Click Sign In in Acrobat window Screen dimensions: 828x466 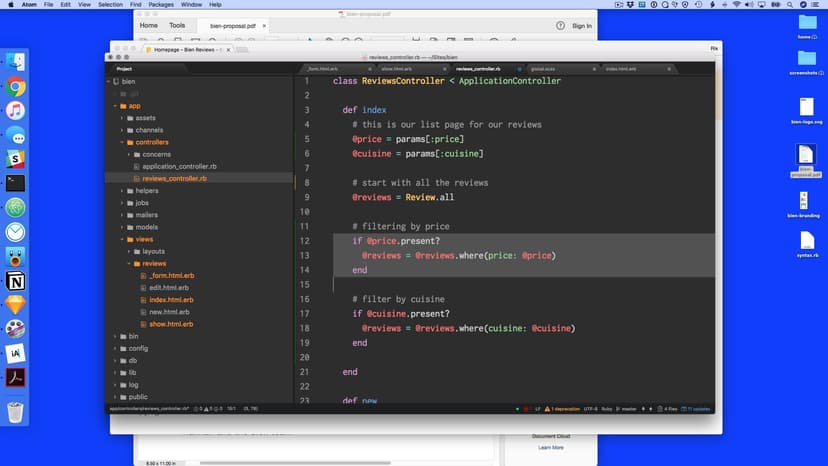582,25
